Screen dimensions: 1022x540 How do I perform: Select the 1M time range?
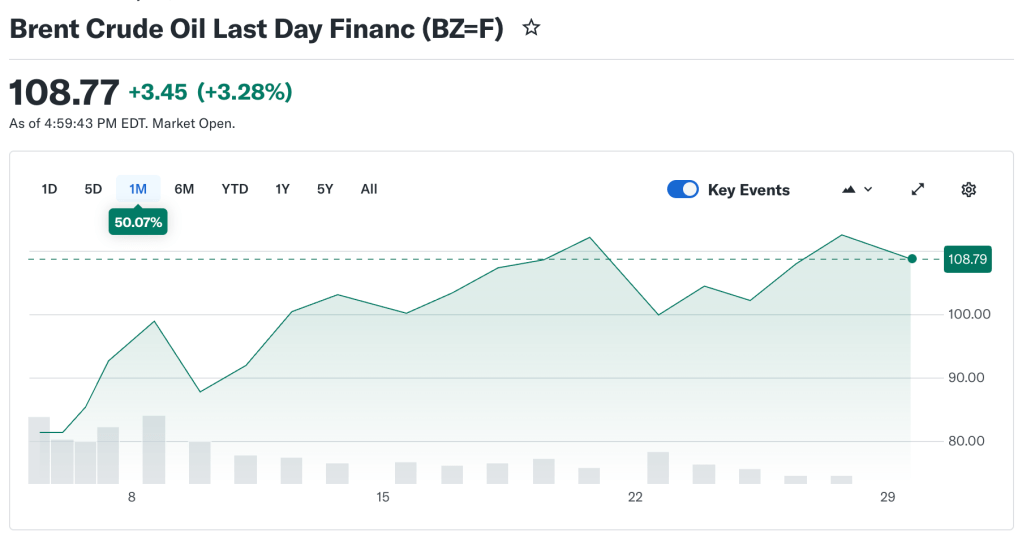pyautogui.click(x=138, y=189)
